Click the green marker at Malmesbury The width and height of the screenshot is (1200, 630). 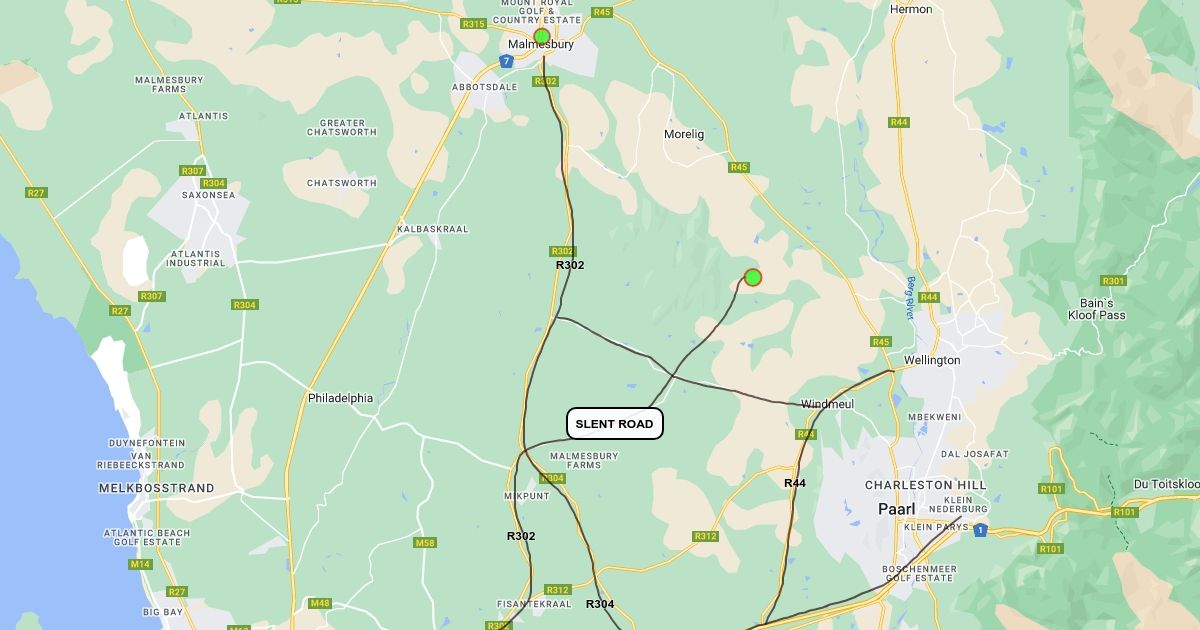click(542, 37)
